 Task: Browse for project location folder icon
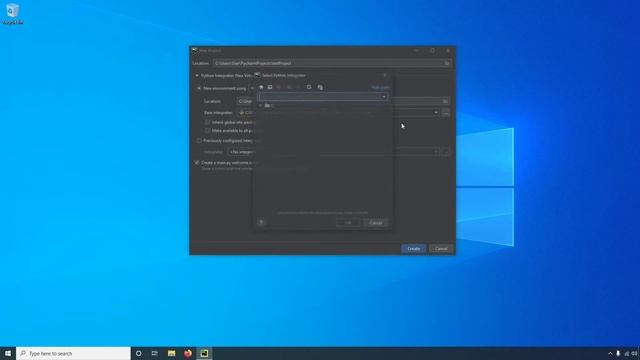pyautogui.click(x=447, y=63)
